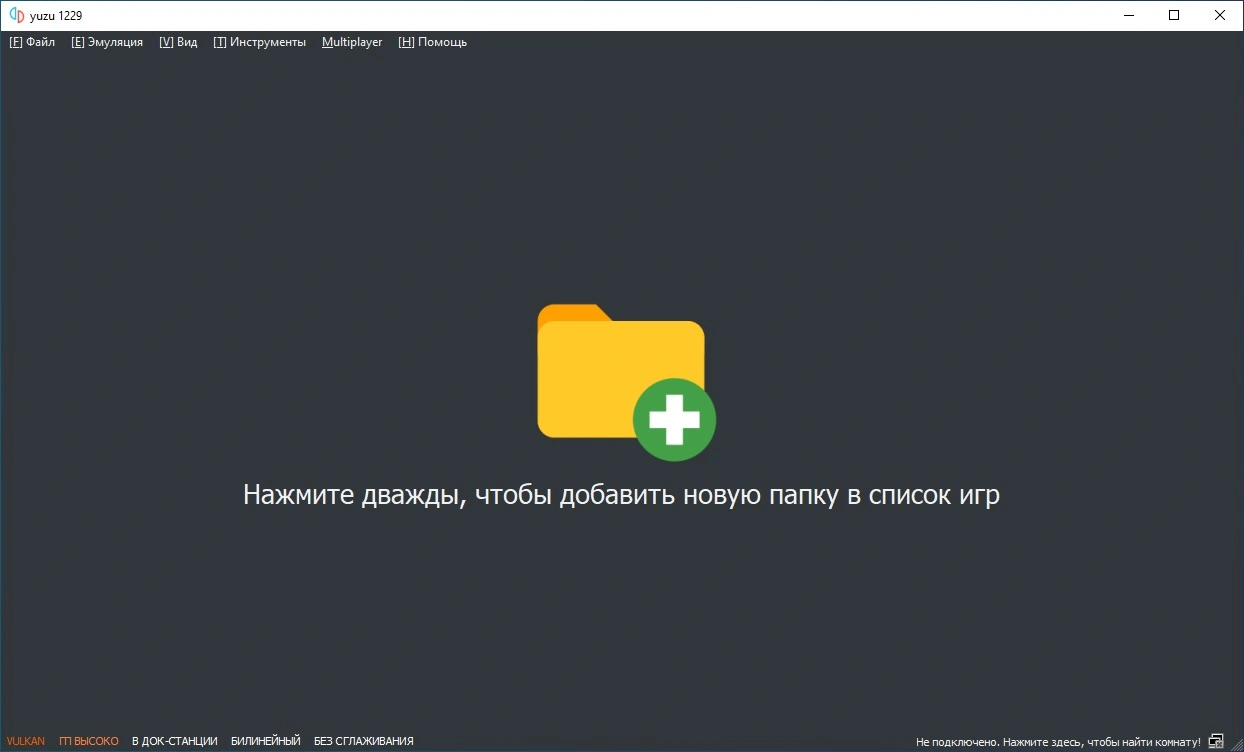Open the Вид menu
This screenshot has width=1244, height=752.
(x=178, y=42)
